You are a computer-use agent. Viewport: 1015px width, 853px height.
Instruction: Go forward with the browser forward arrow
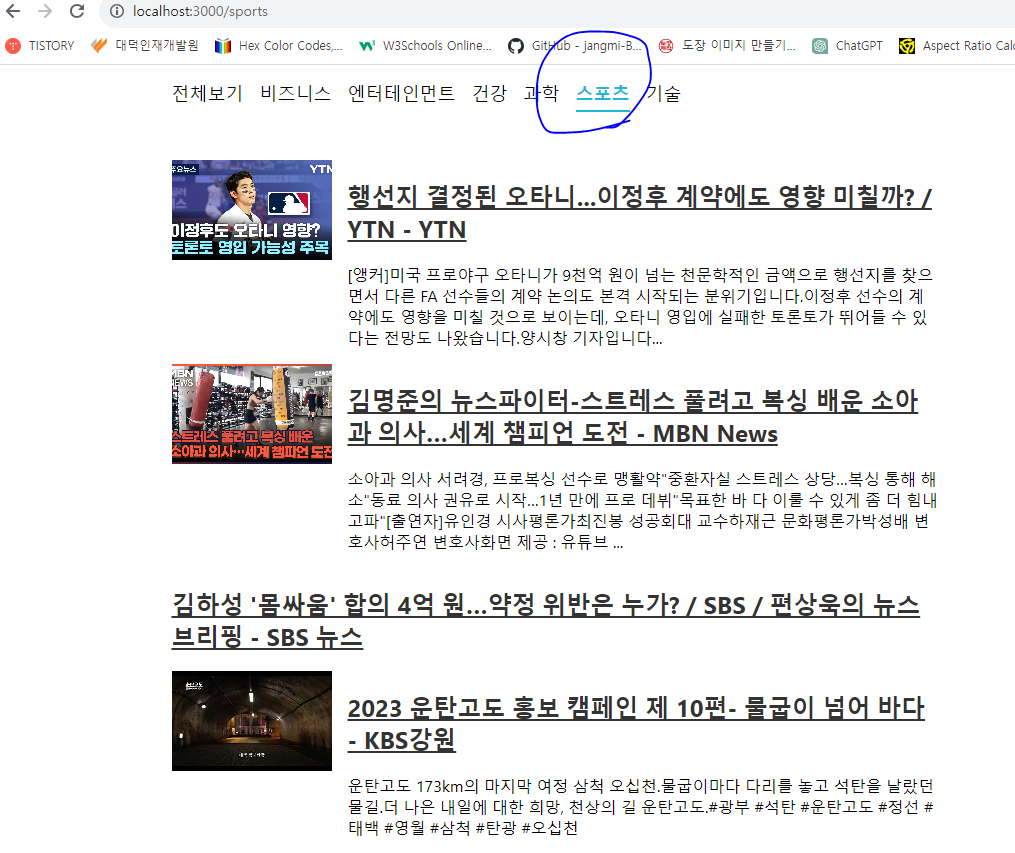tap(45, 11)
